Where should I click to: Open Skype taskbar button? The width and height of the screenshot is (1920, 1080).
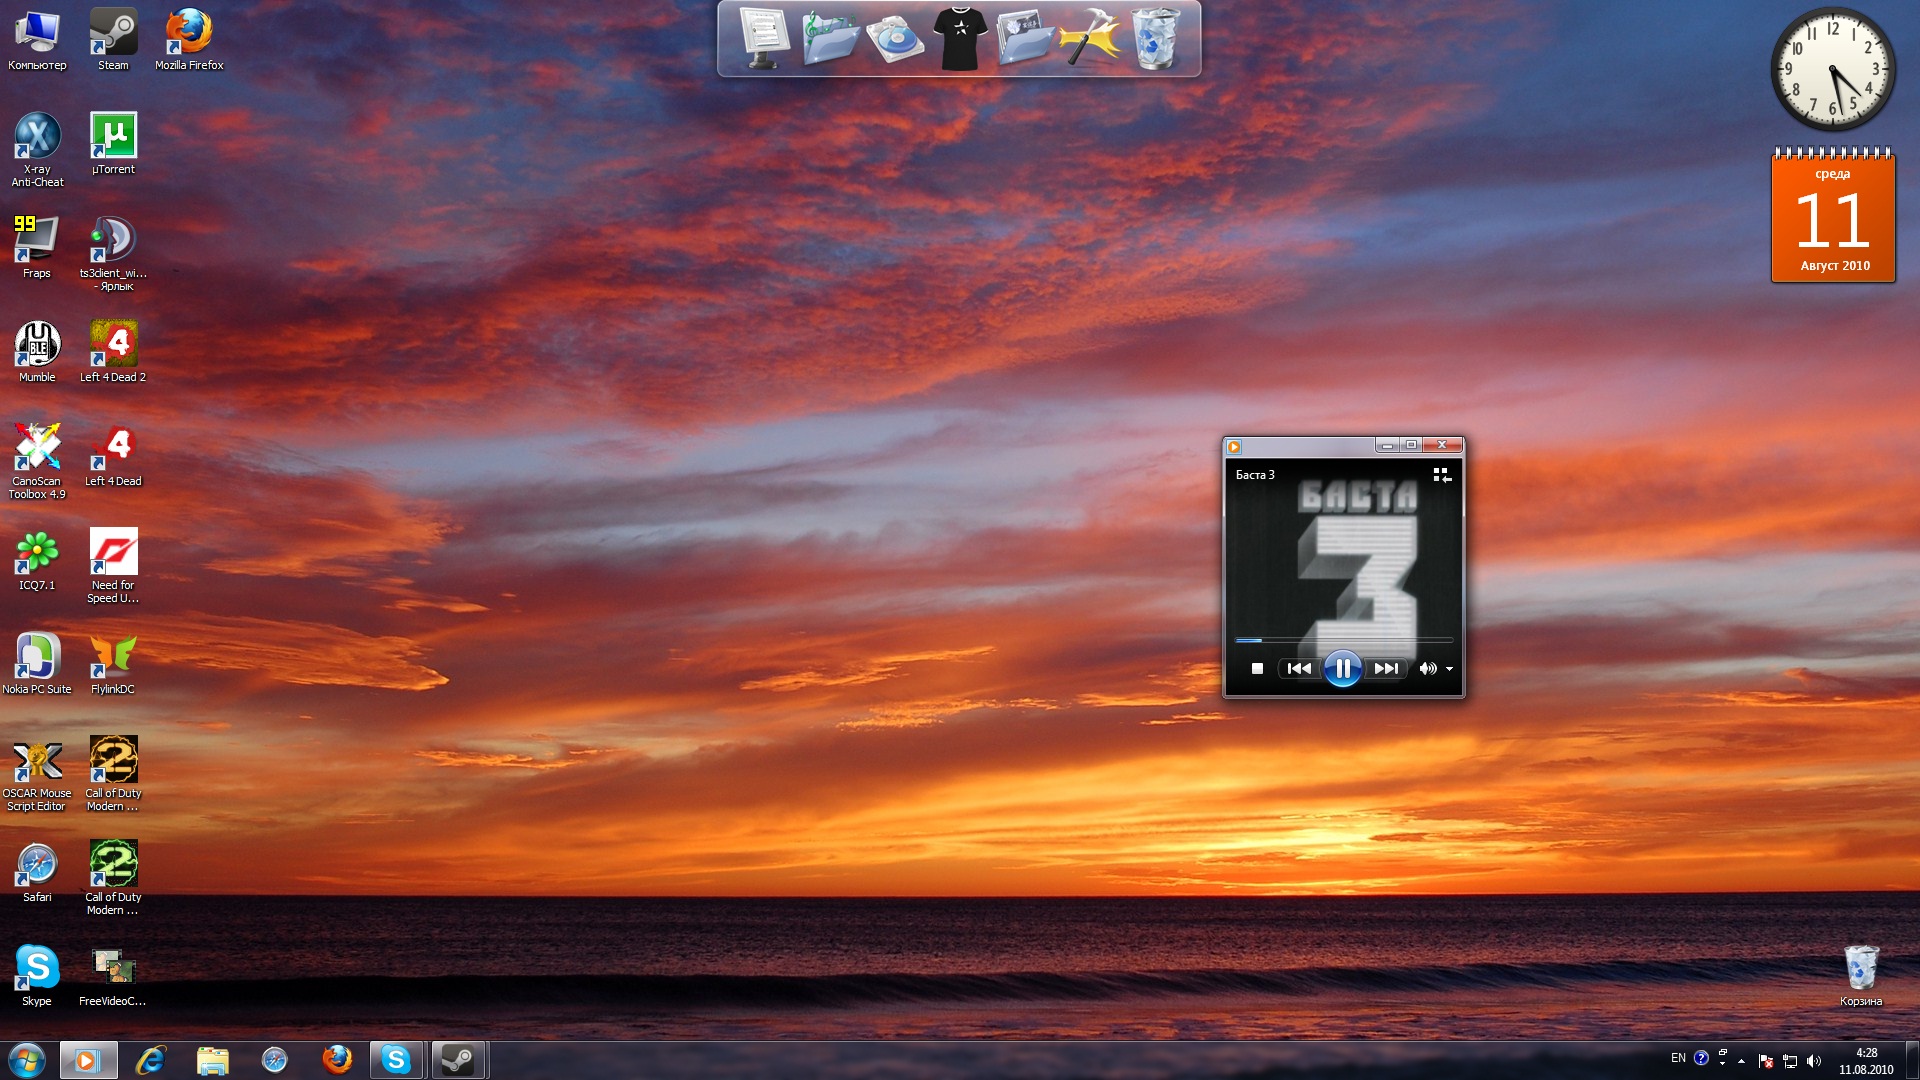[x=396, y=1060]
